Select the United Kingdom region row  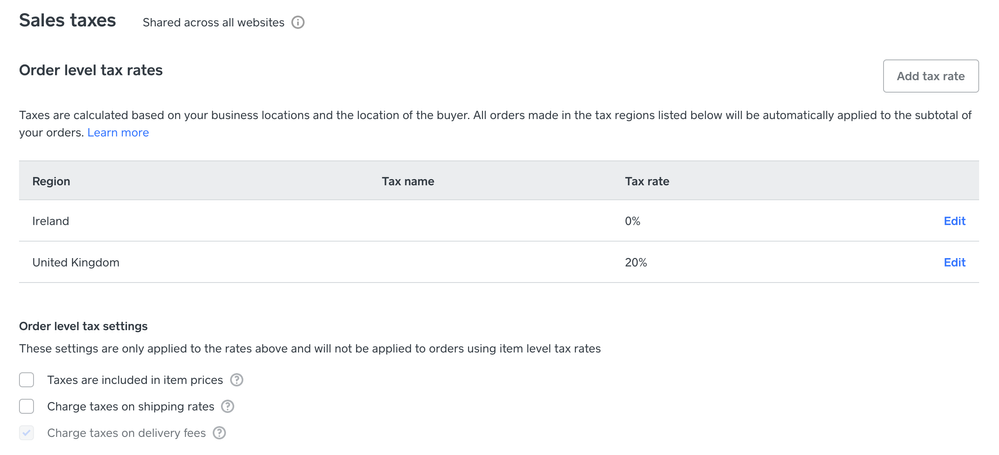click(76, 262)
